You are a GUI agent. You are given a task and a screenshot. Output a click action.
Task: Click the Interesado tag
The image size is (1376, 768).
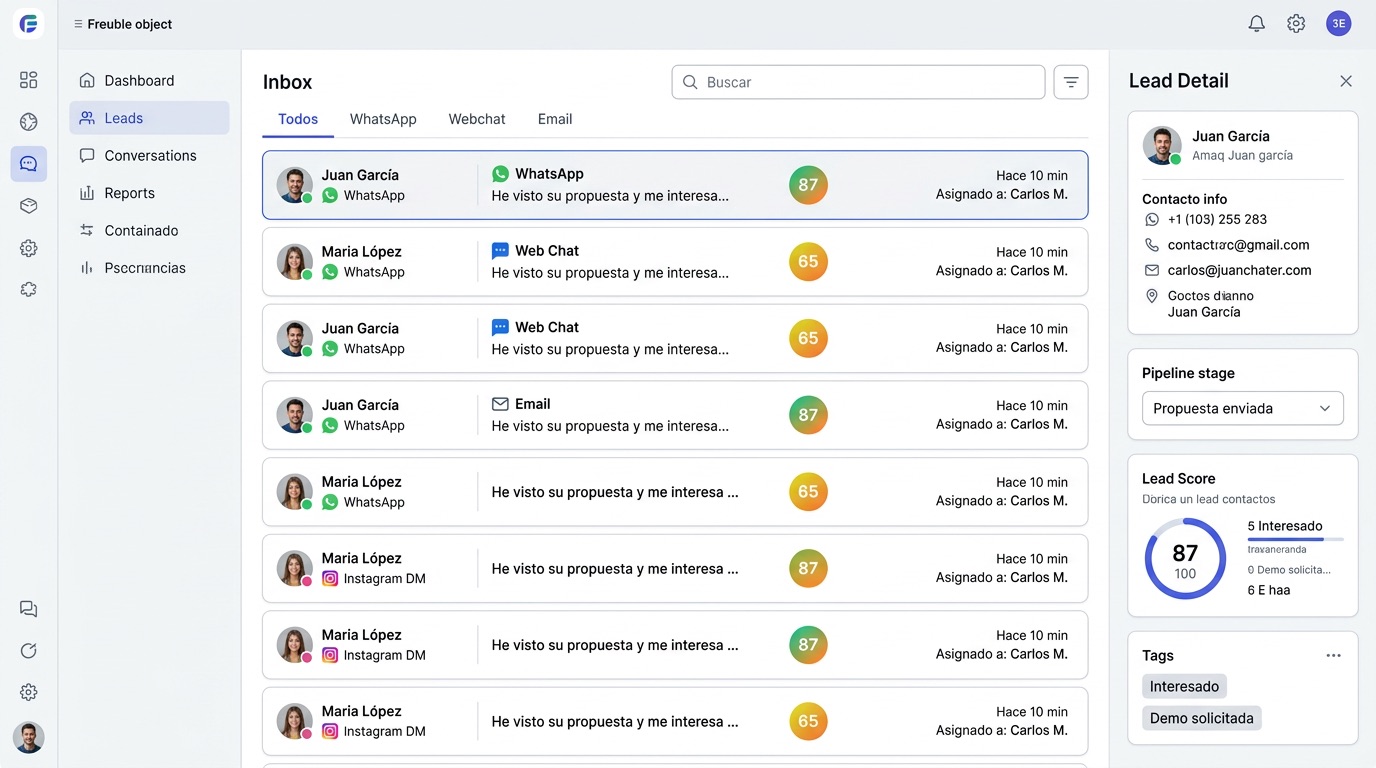click(1184, 686)
